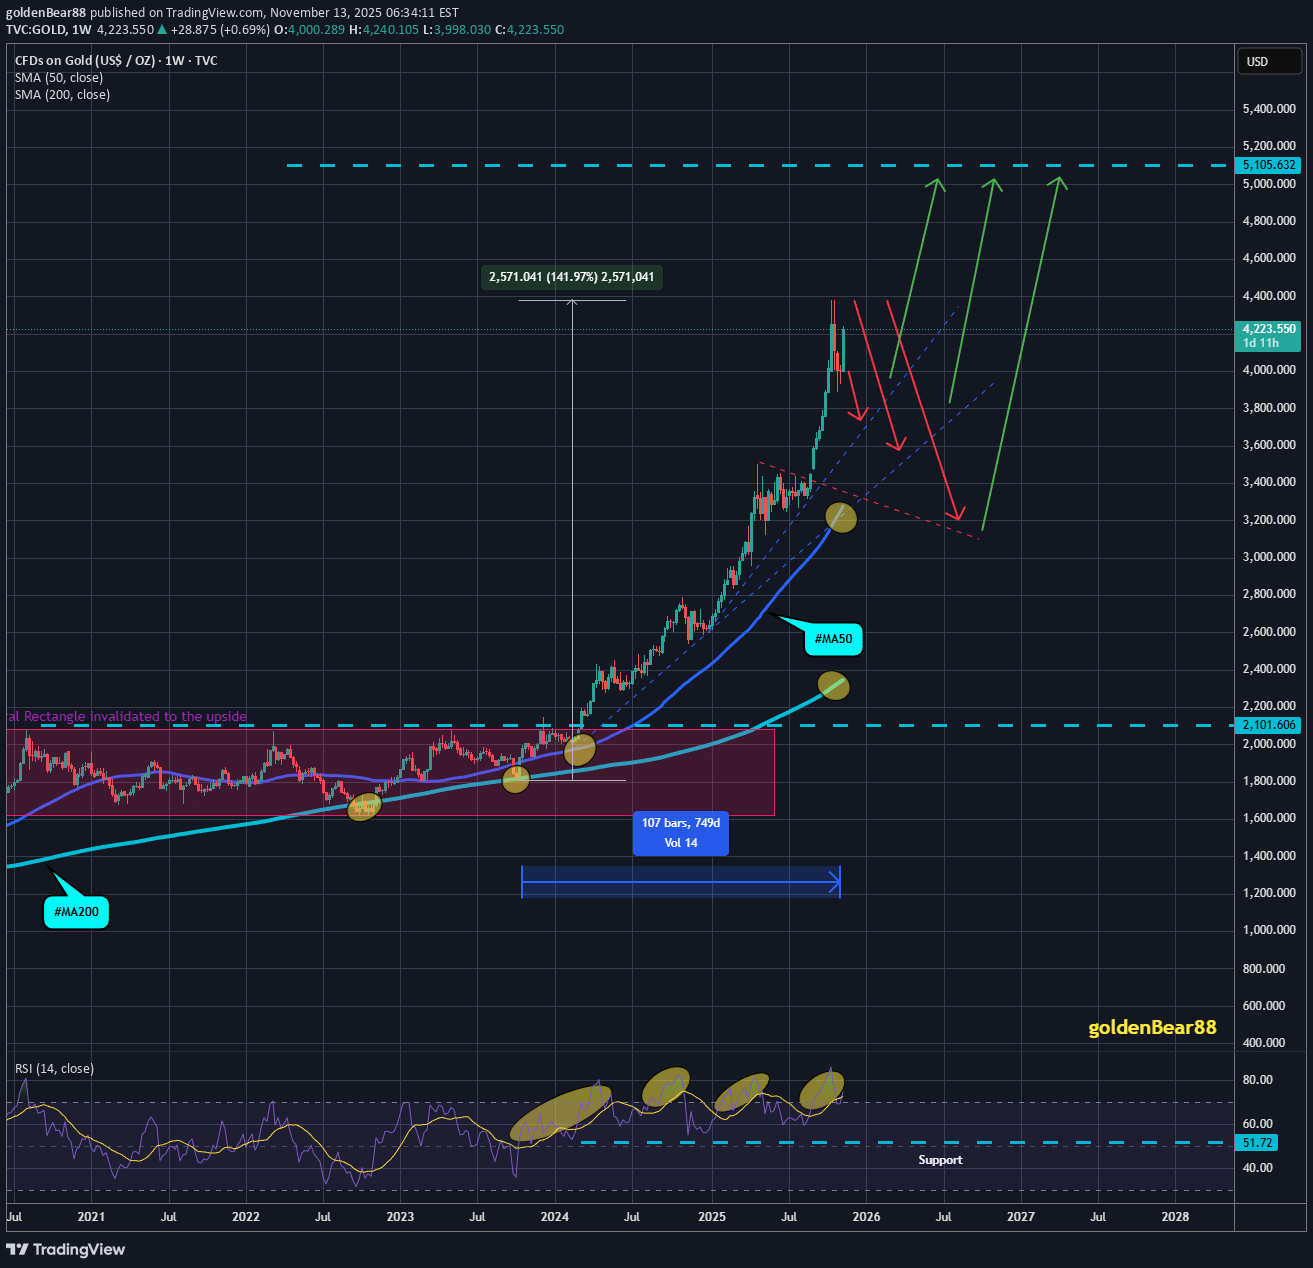This screenshot has height=1268, width=1313.
Task: Click the high value H:4,240.105
Action: [x=383, y=30]
